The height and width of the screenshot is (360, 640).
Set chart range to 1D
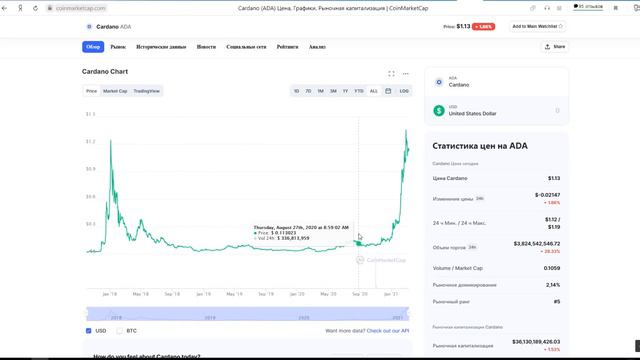click(296, 91)
